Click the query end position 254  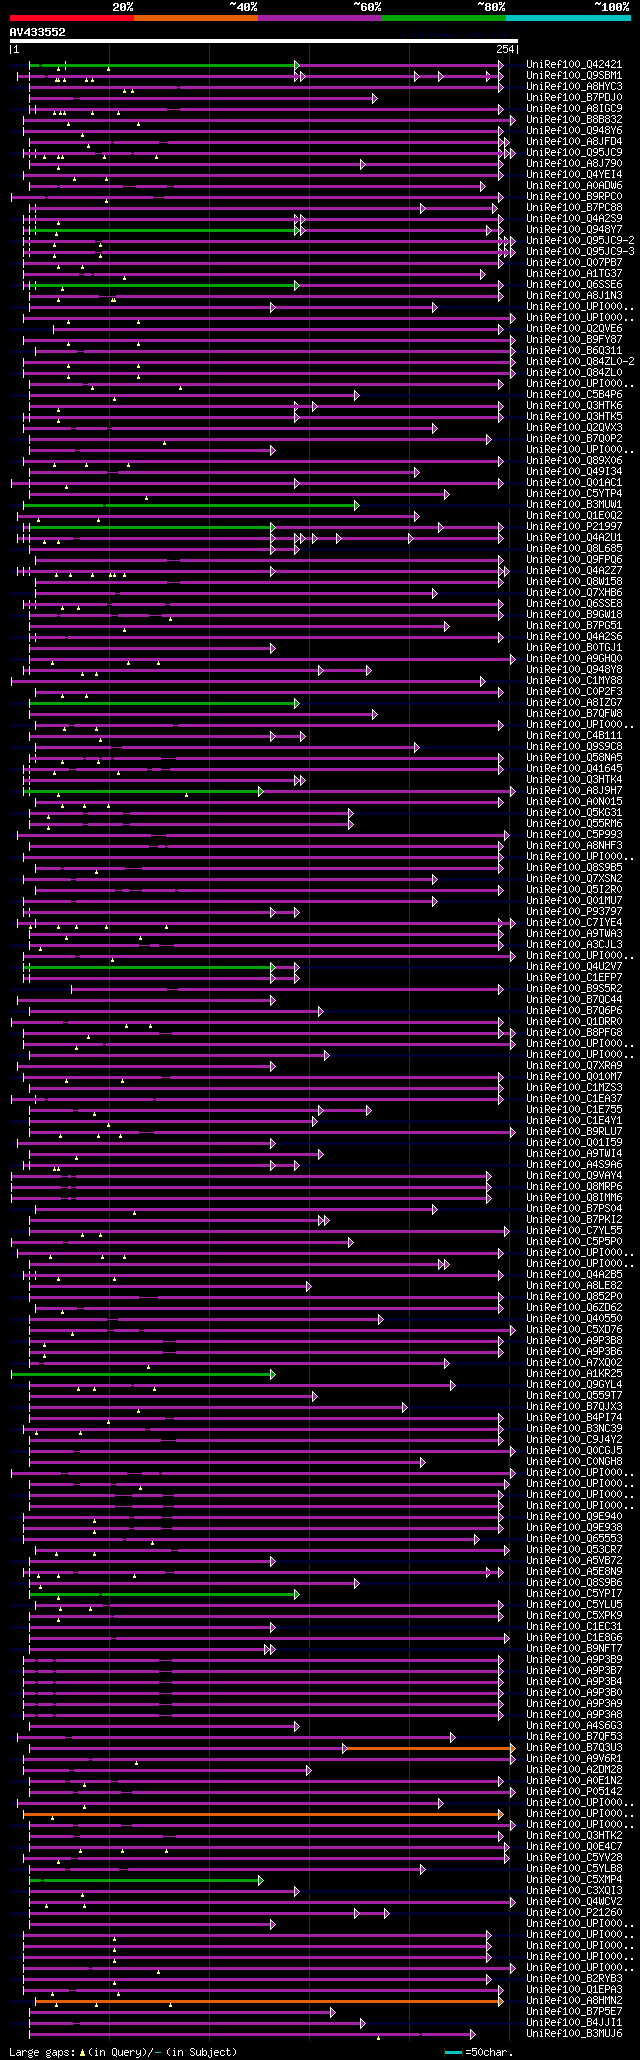[x=505, y=49]
